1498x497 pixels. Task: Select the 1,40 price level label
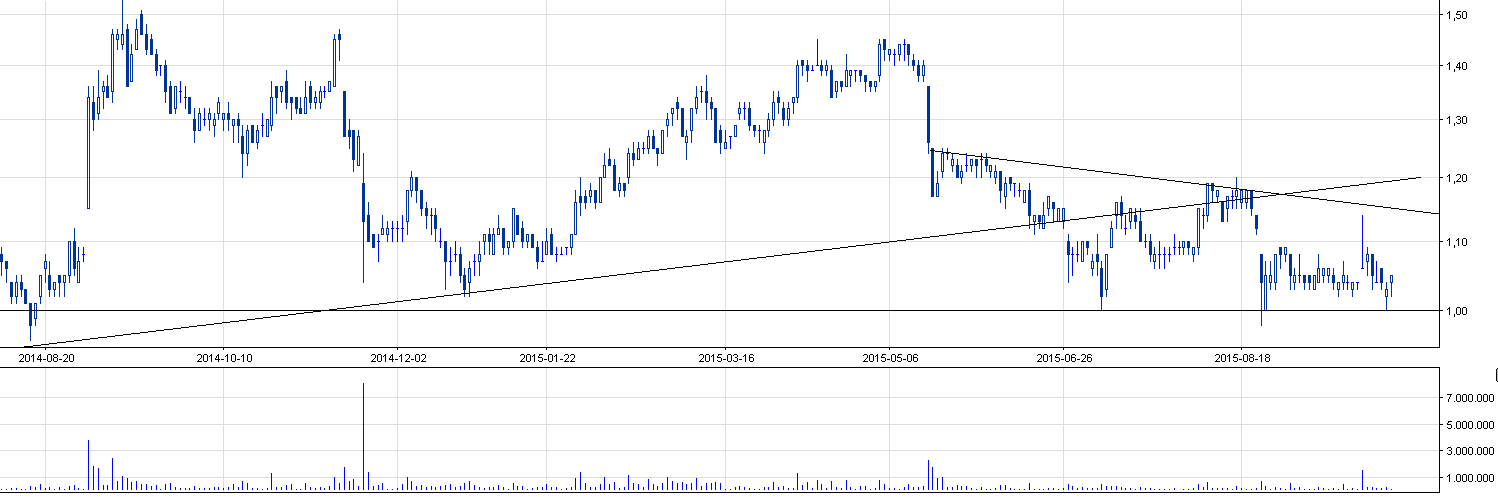point(1455,66)
